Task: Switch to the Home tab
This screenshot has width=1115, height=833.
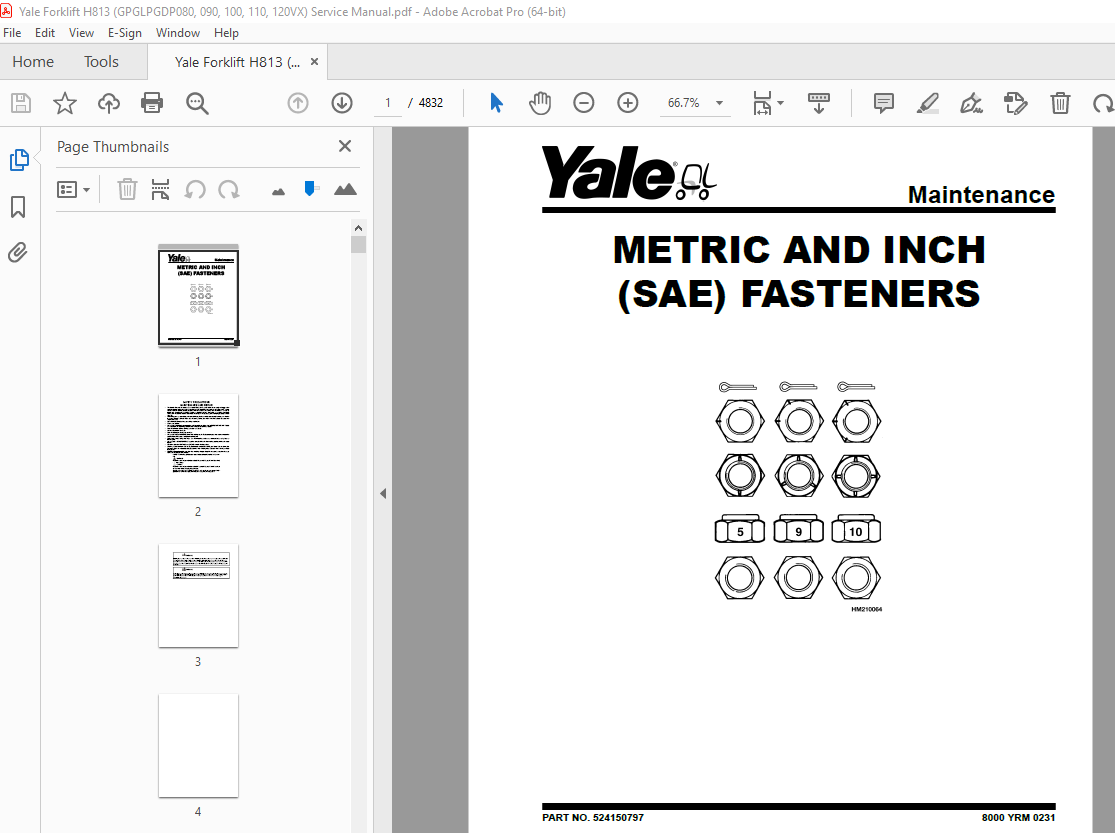Action: click(33, 62)
